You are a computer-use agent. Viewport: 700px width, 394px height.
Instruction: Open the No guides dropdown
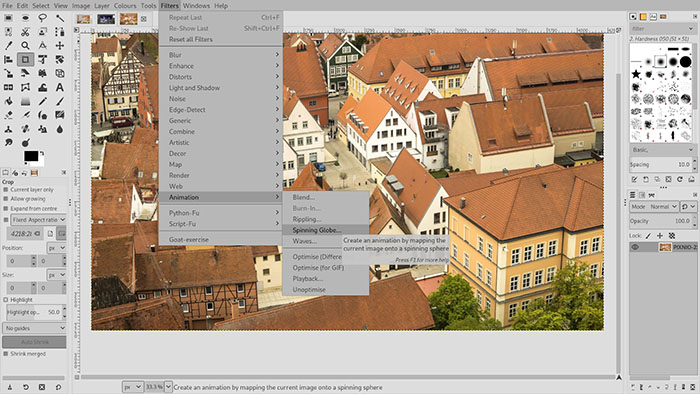coord(34,328)
